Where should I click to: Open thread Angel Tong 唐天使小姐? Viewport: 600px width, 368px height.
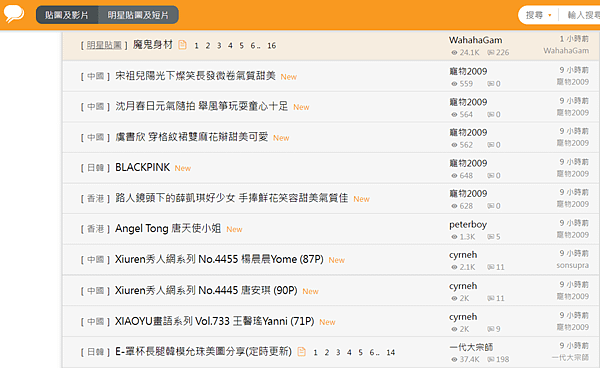click(168, 228)
